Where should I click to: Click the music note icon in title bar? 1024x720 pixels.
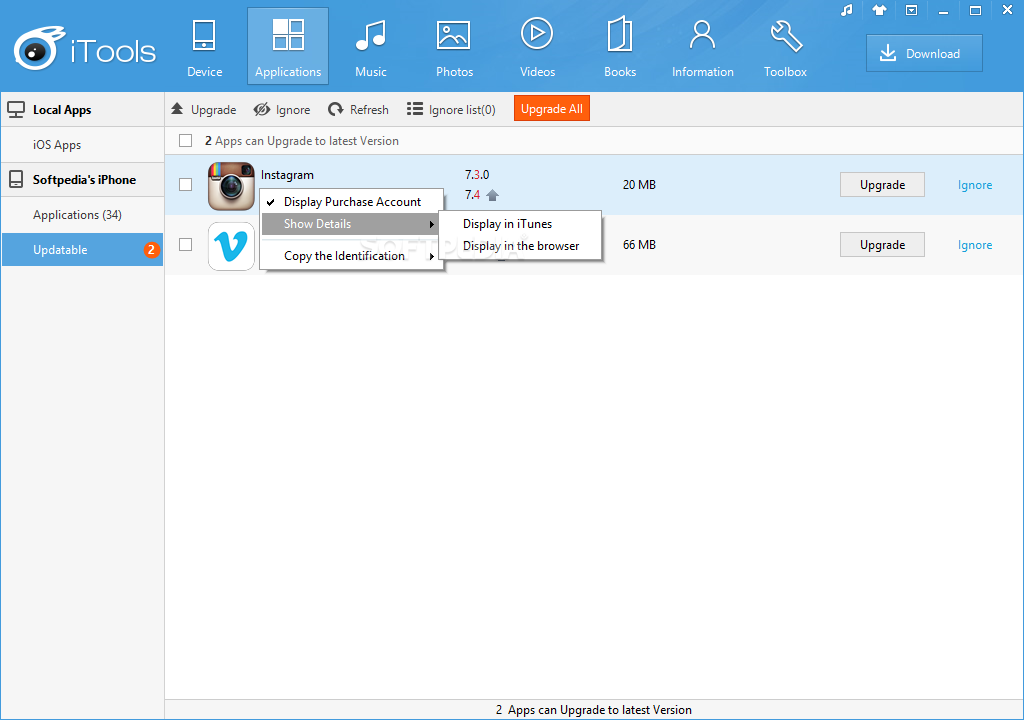click(x=847, y=10)
